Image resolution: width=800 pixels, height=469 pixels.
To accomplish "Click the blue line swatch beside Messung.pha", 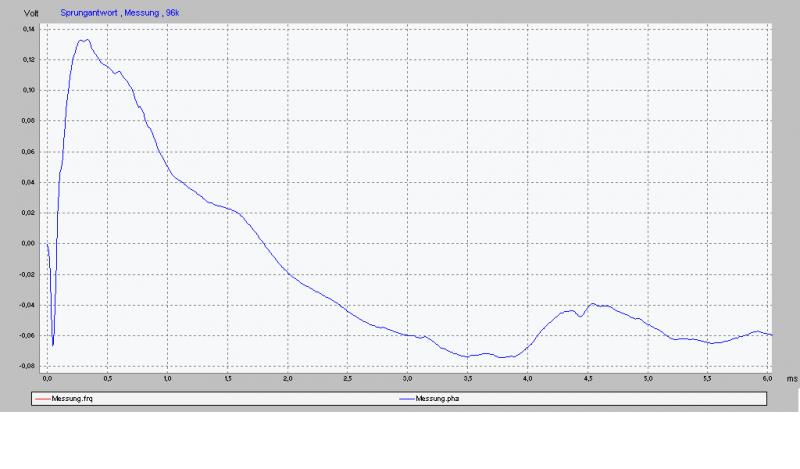I will [407, 399].
